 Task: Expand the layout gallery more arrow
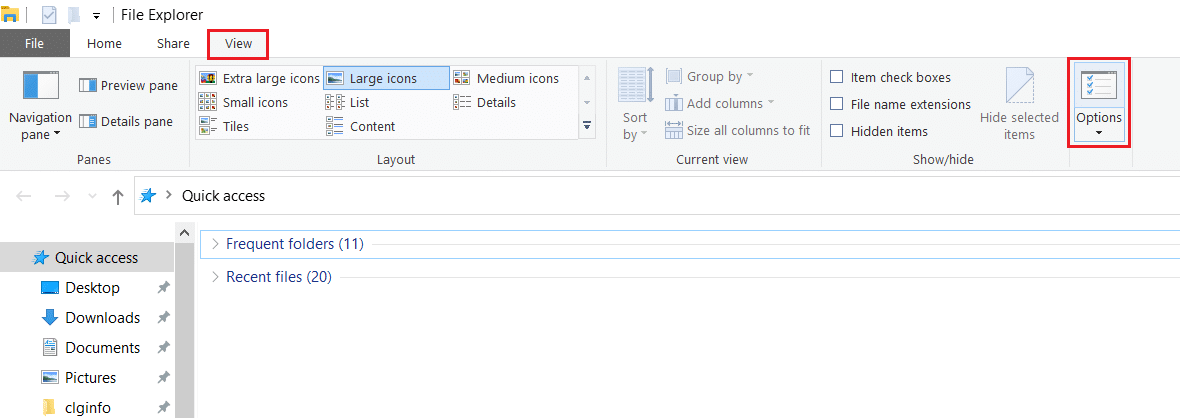[x=588, y=125]
